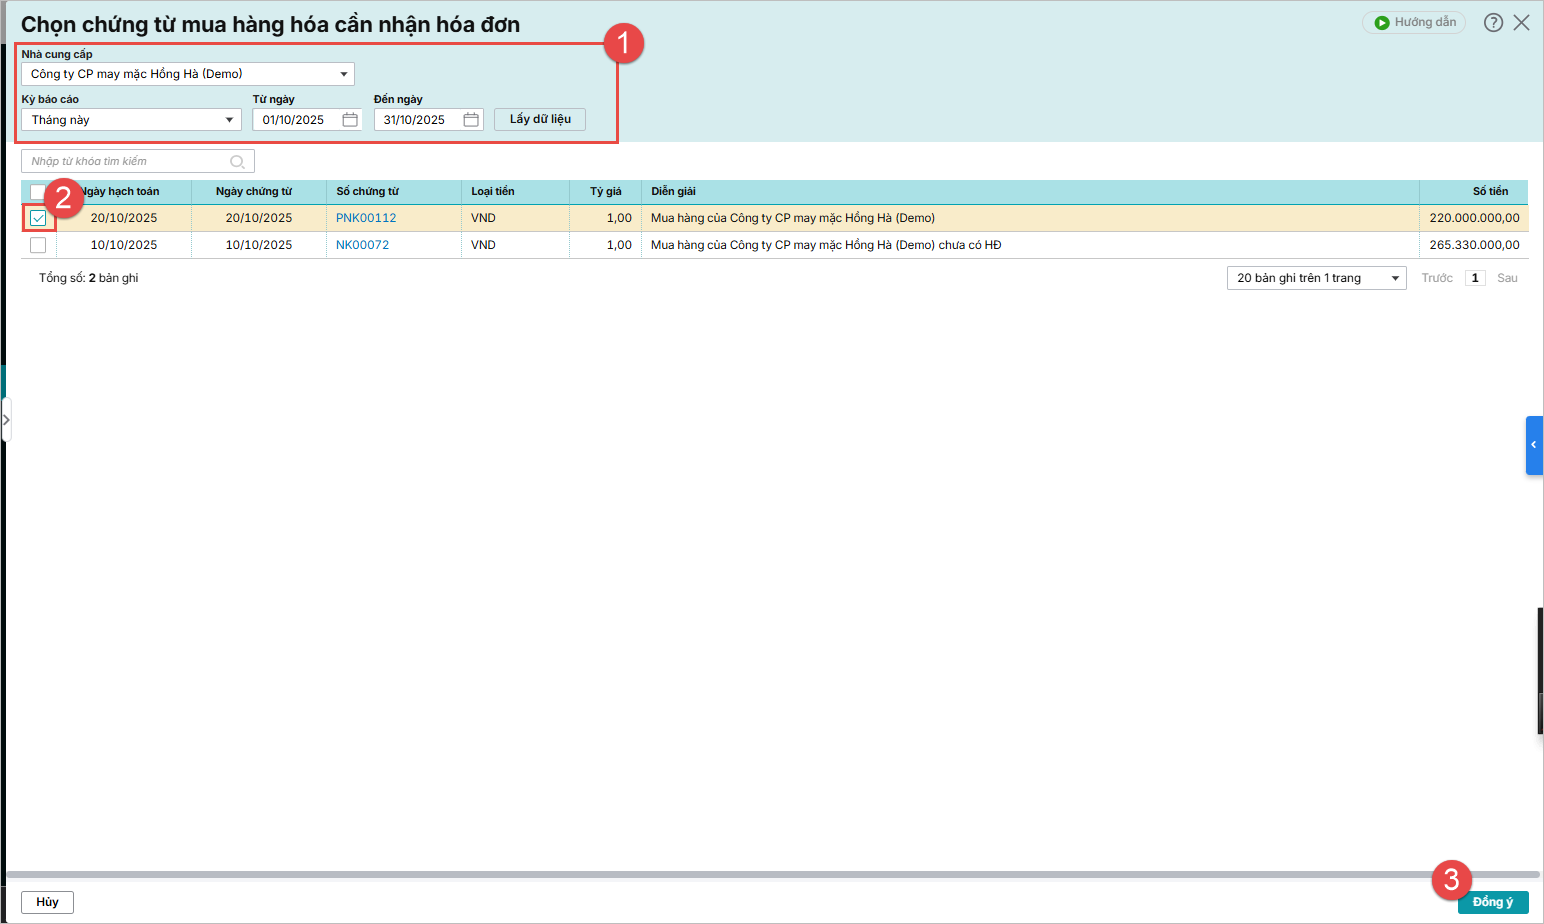
Task: Click the Hướng dẫn play icon
Action: [x=1382, y=22]
